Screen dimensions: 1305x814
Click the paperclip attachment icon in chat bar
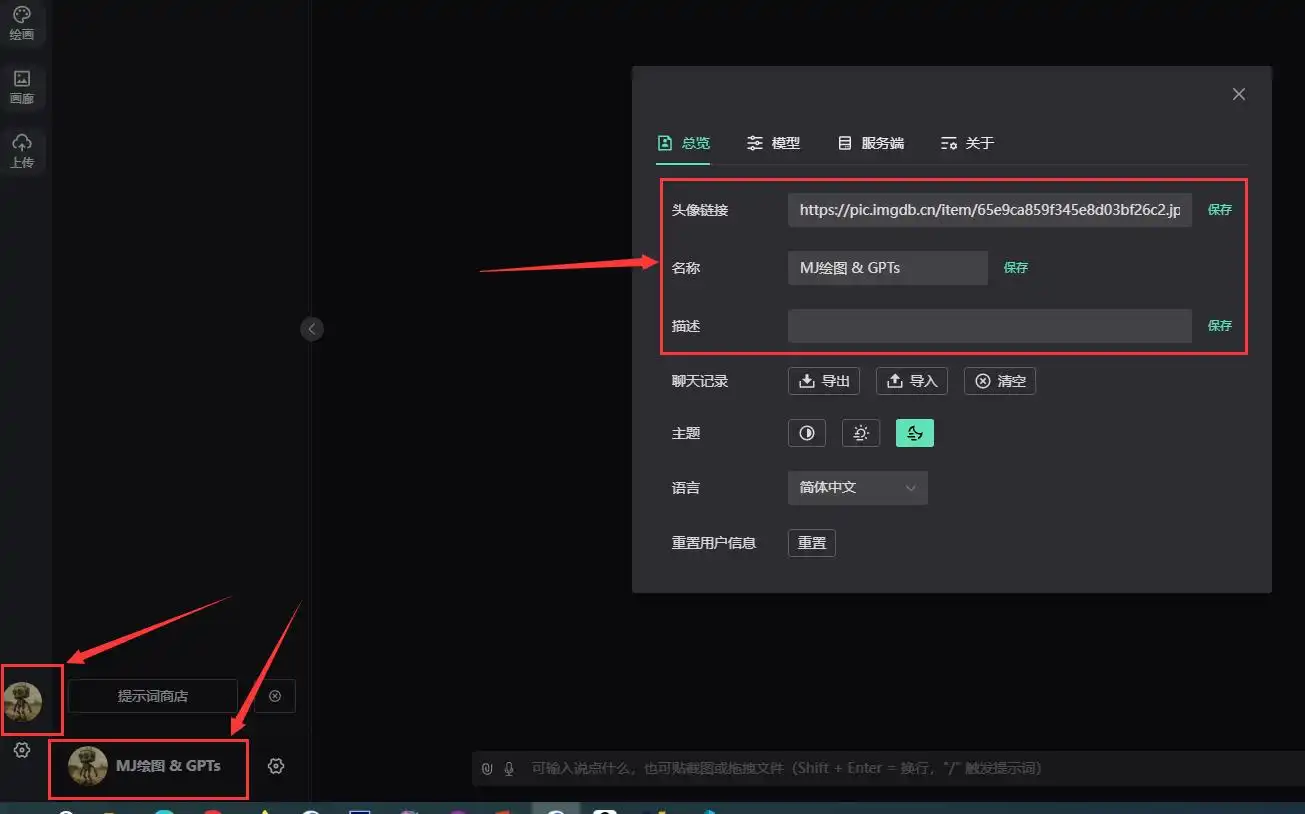pyautogui.click(x=486, y=768)
